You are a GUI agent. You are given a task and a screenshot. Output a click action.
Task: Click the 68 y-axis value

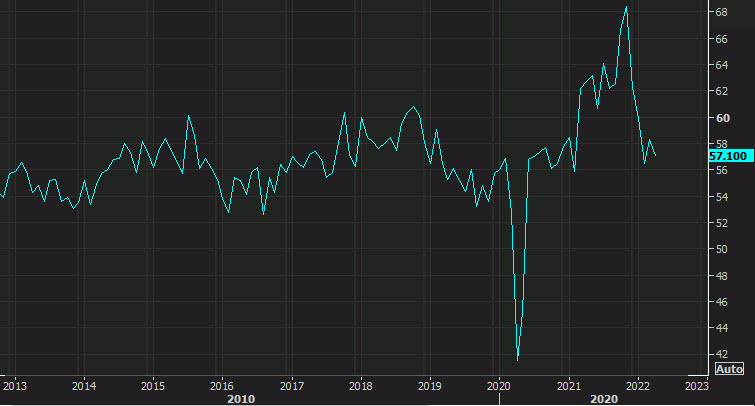(721, 12)
